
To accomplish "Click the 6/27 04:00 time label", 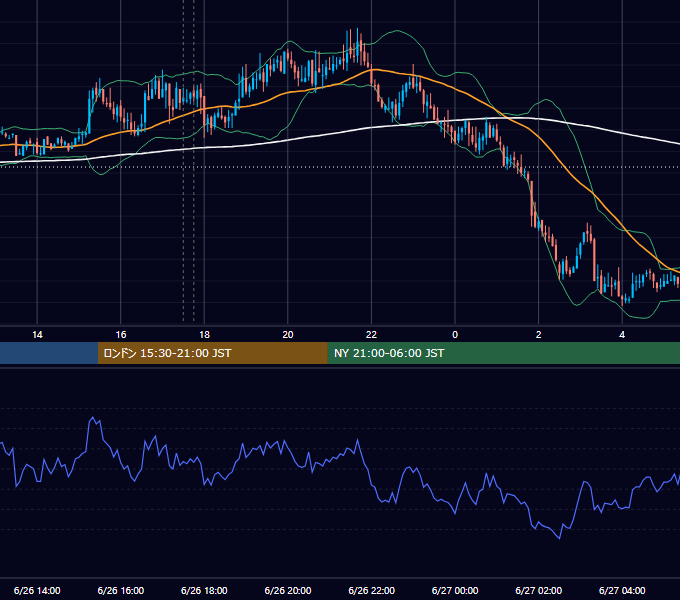I will pos(622,590).
